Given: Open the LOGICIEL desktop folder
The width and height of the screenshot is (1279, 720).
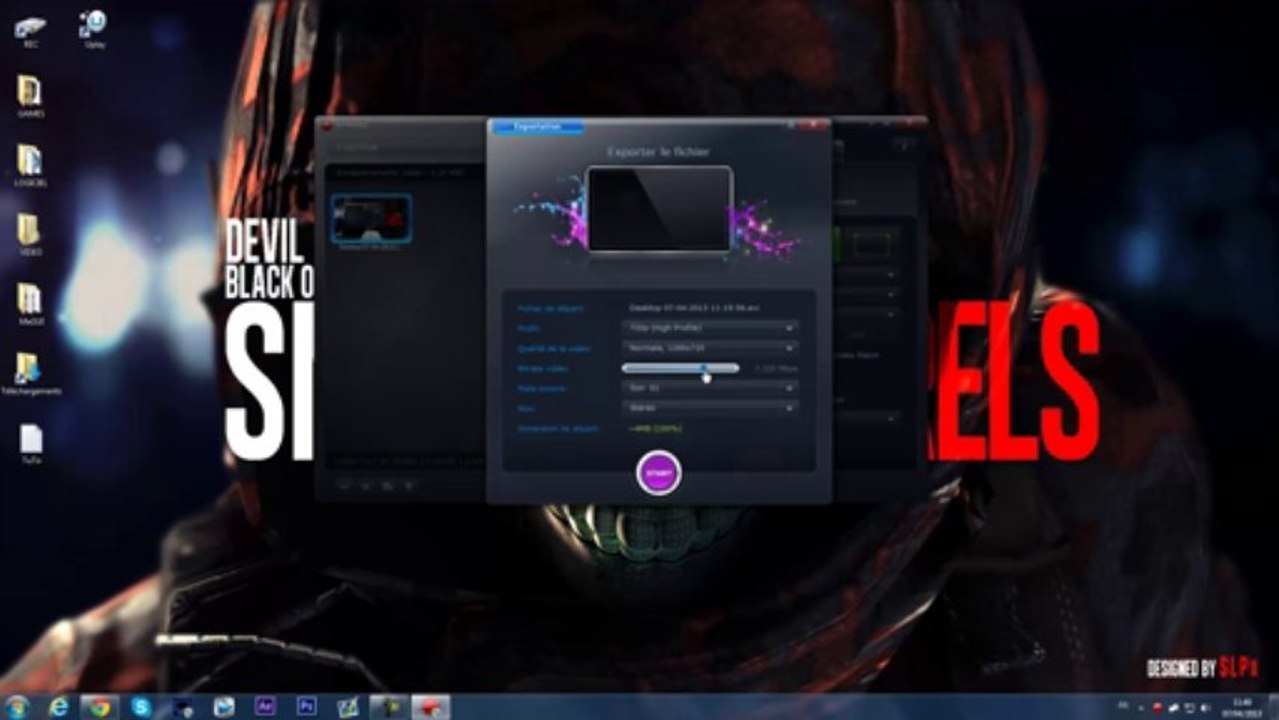Looking at the screenshot, I should point(30,166).
